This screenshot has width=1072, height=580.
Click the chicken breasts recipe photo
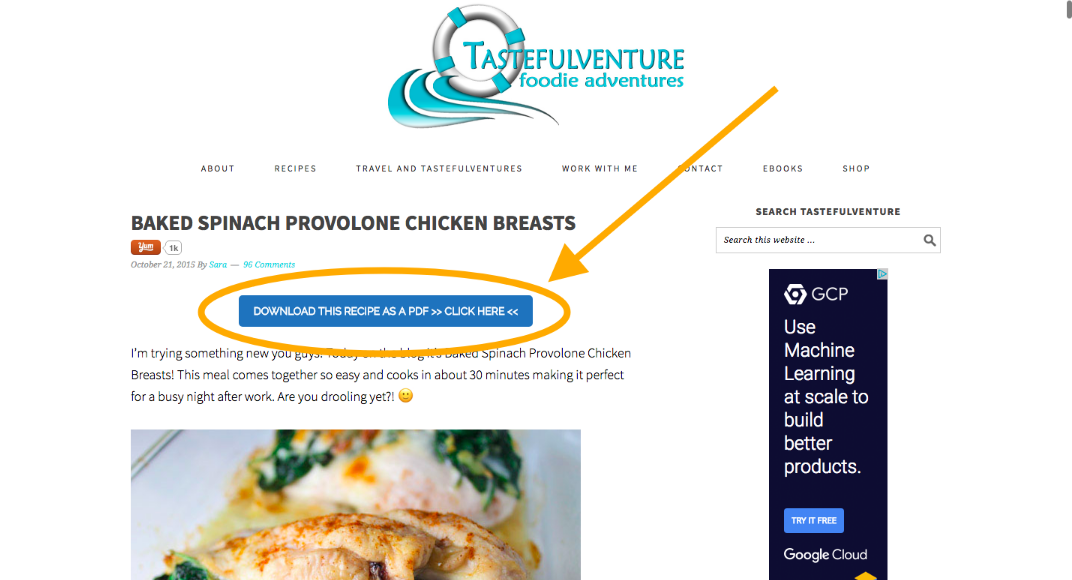[x=356, y=505]
